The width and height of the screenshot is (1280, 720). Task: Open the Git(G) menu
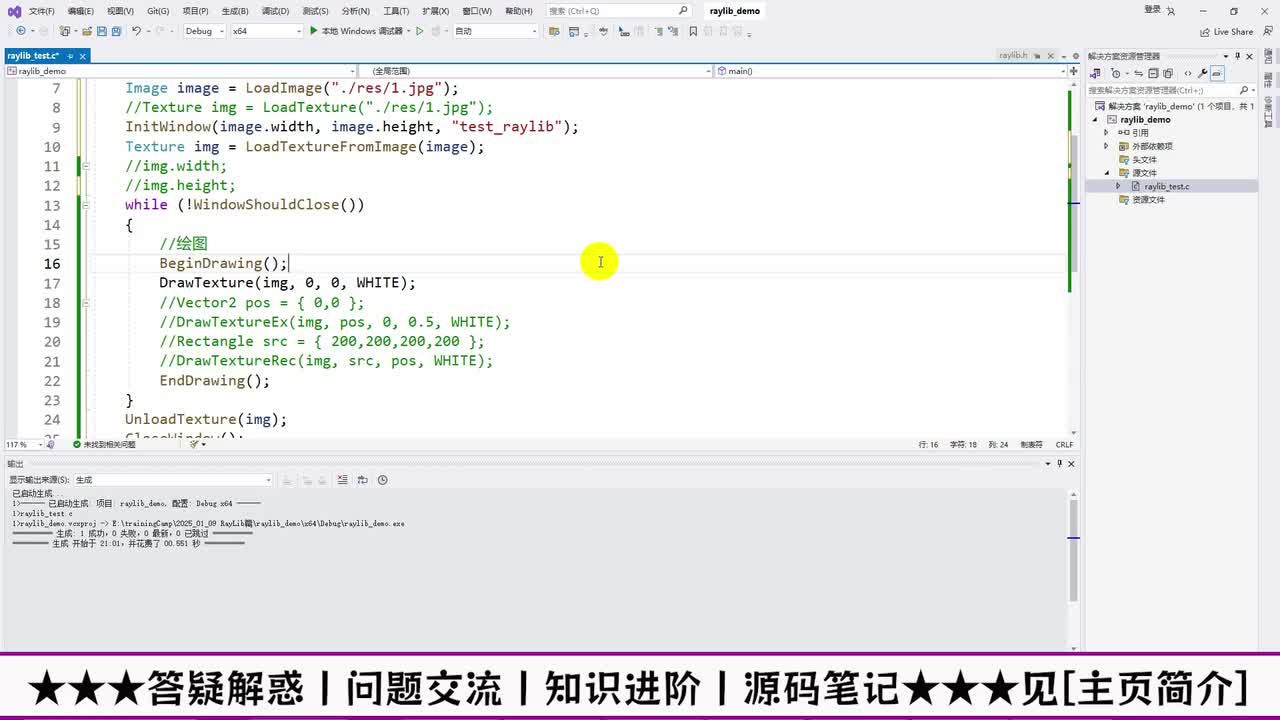pyautogui.click(x=157, y=11)
